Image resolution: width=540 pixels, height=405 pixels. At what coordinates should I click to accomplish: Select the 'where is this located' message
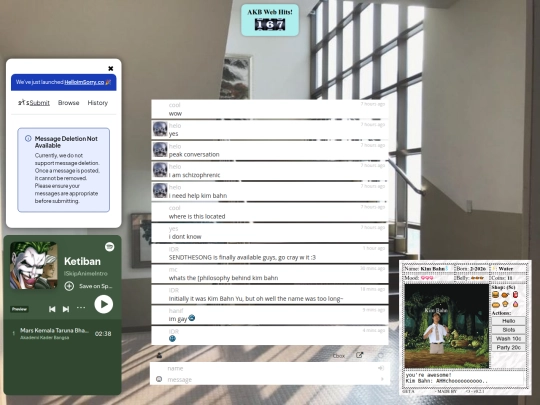270,212
